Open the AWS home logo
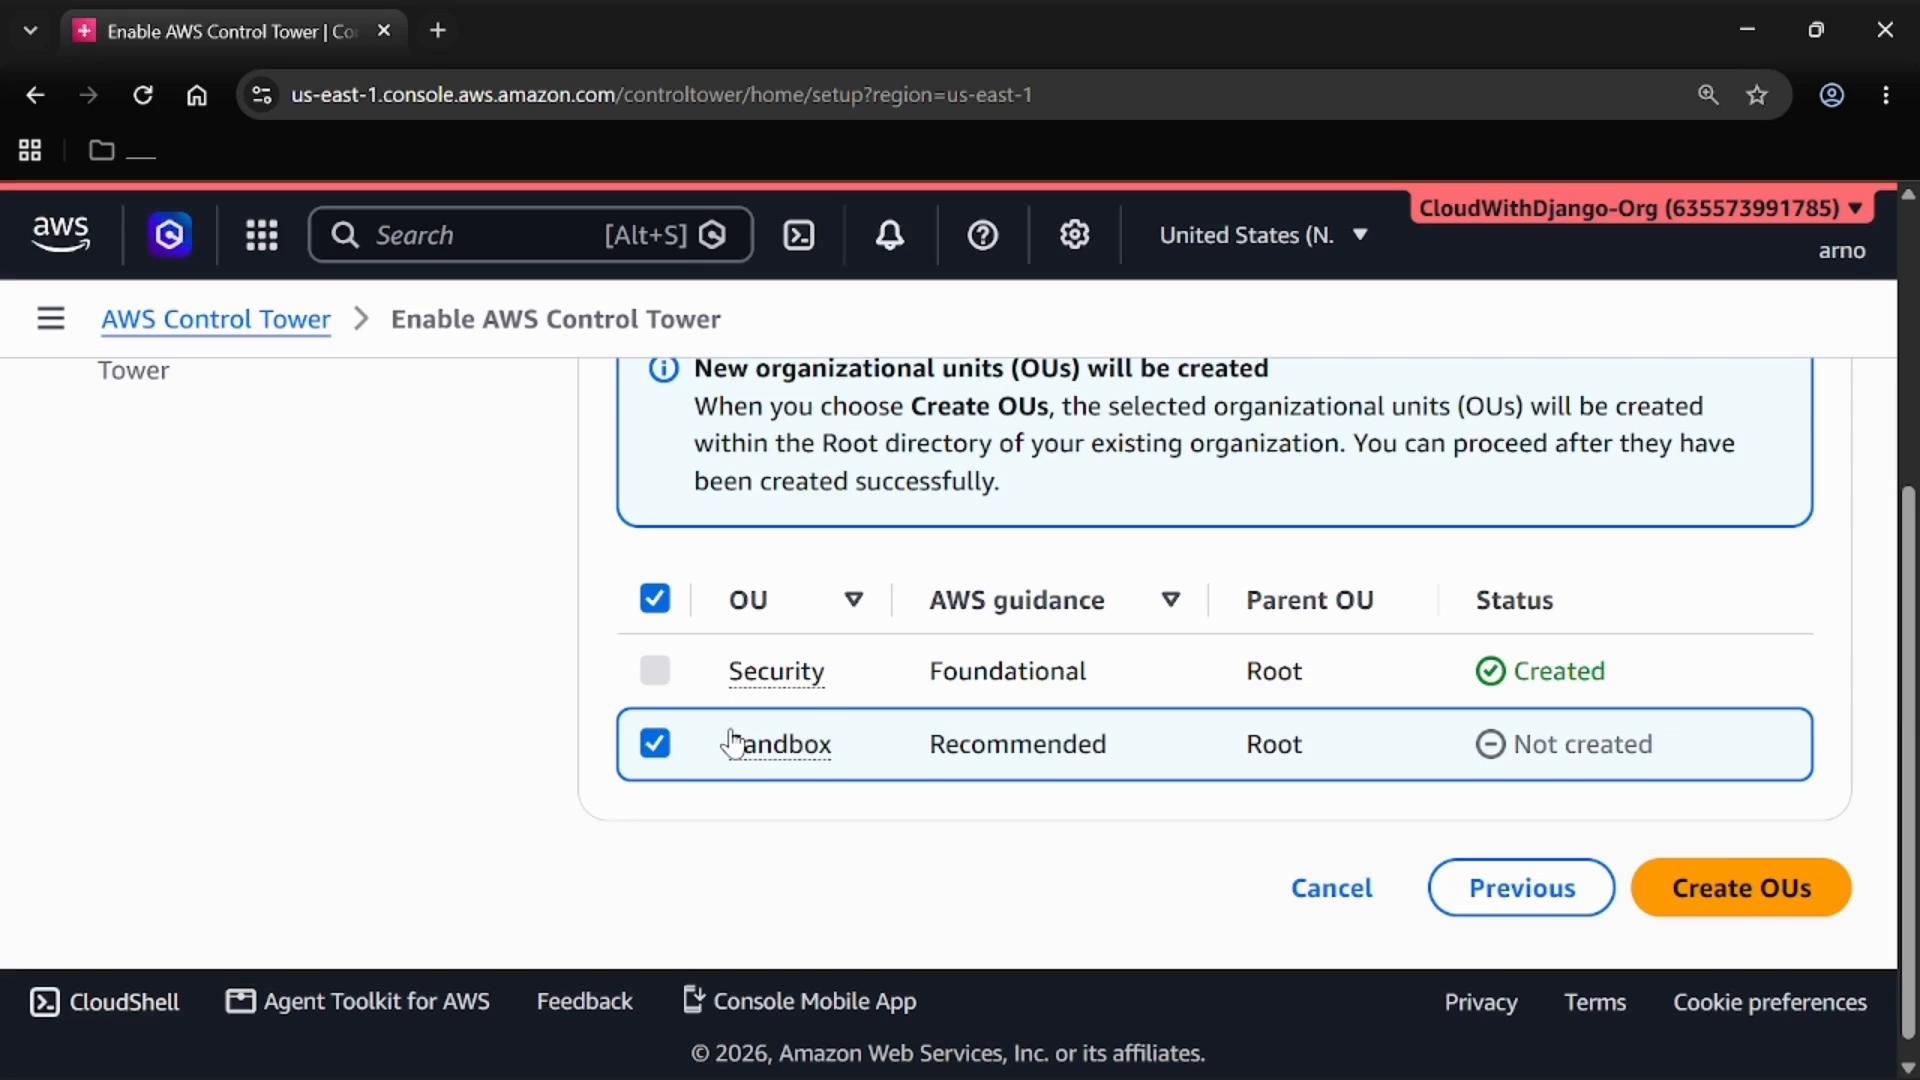1920x1080 pixels. [61, 234]
